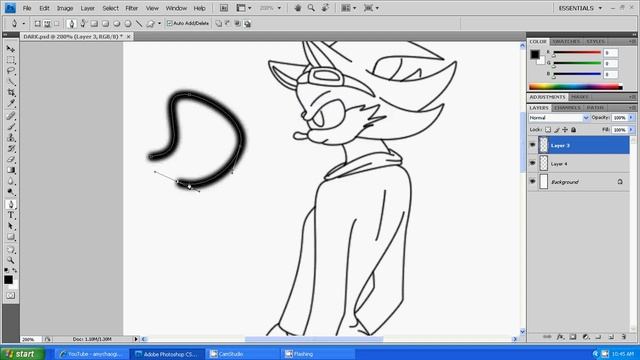Select the Eraser tool
The image size is (640, 360).
coord(11,160)
